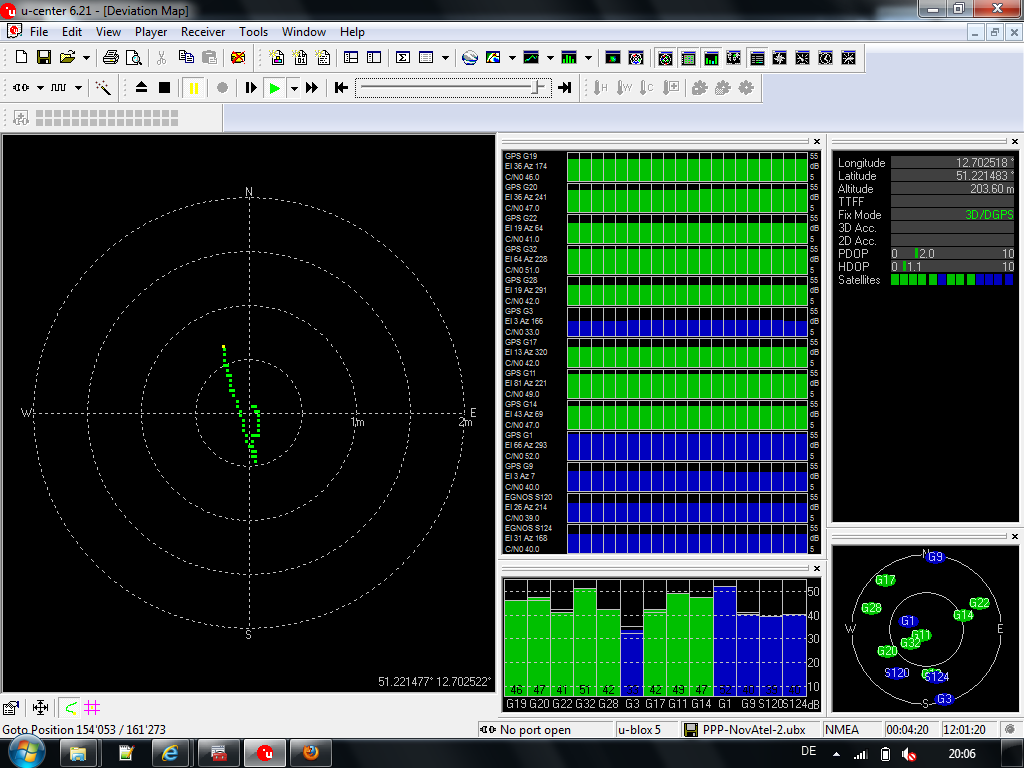This screenshot has width=1024, height=768.
Task: Toggle the track line display button
Action: pyautogui.click(x=70, y=708)
